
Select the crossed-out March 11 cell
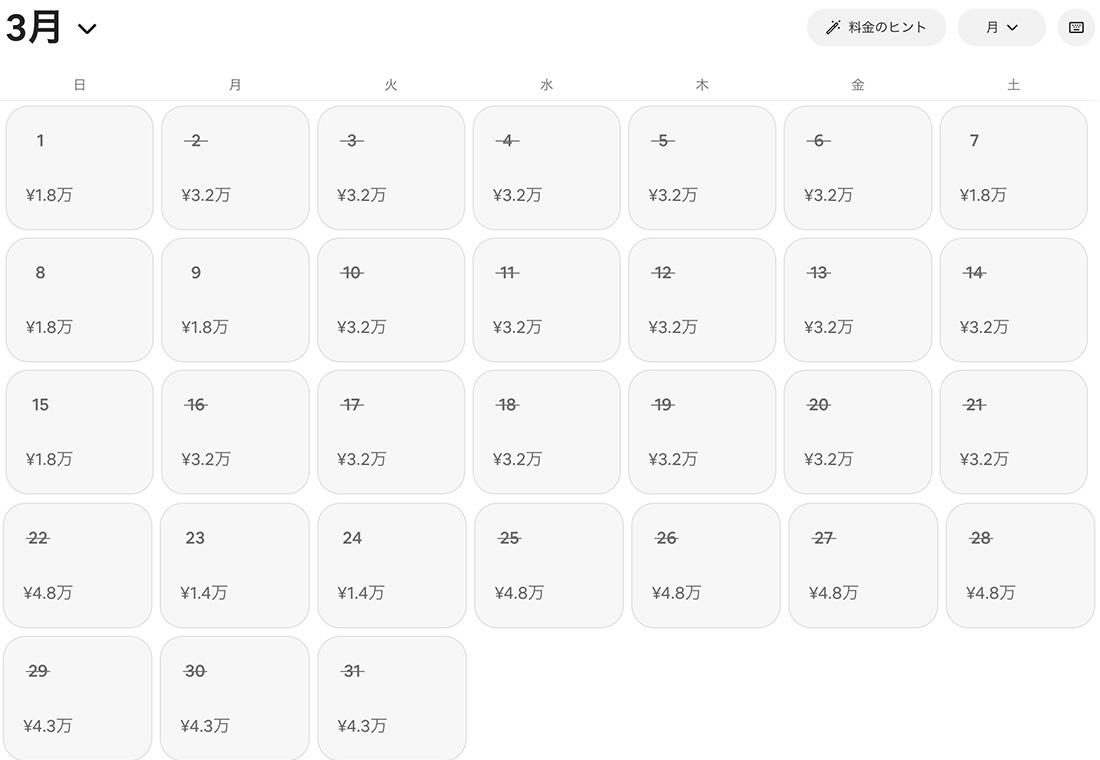tap(546, 300)
